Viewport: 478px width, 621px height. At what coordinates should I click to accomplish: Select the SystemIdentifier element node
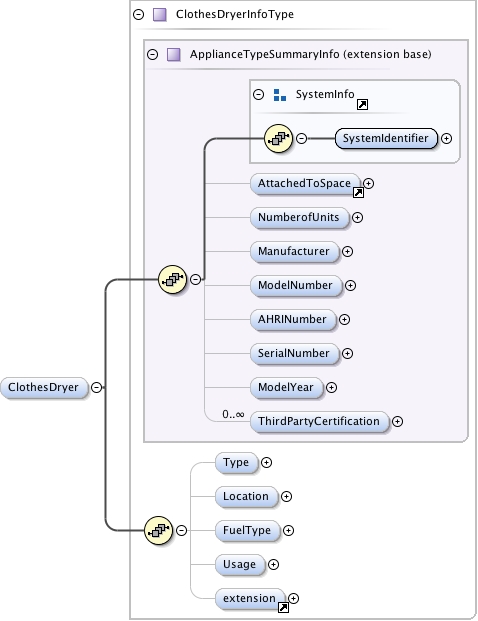pos(386,138)
